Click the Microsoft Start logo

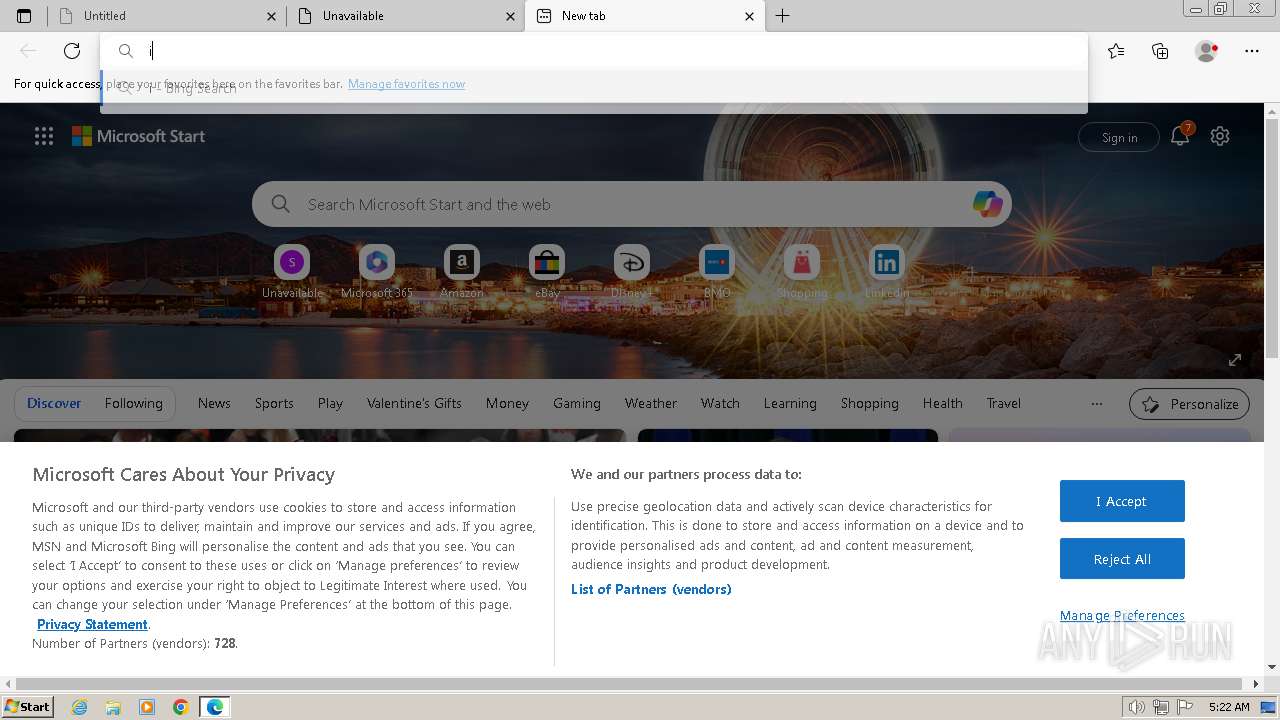coord(138,137)
